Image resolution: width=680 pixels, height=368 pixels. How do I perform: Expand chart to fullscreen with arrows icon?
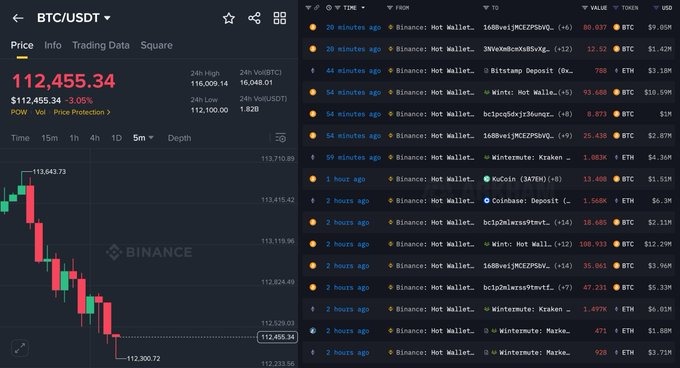20,348
